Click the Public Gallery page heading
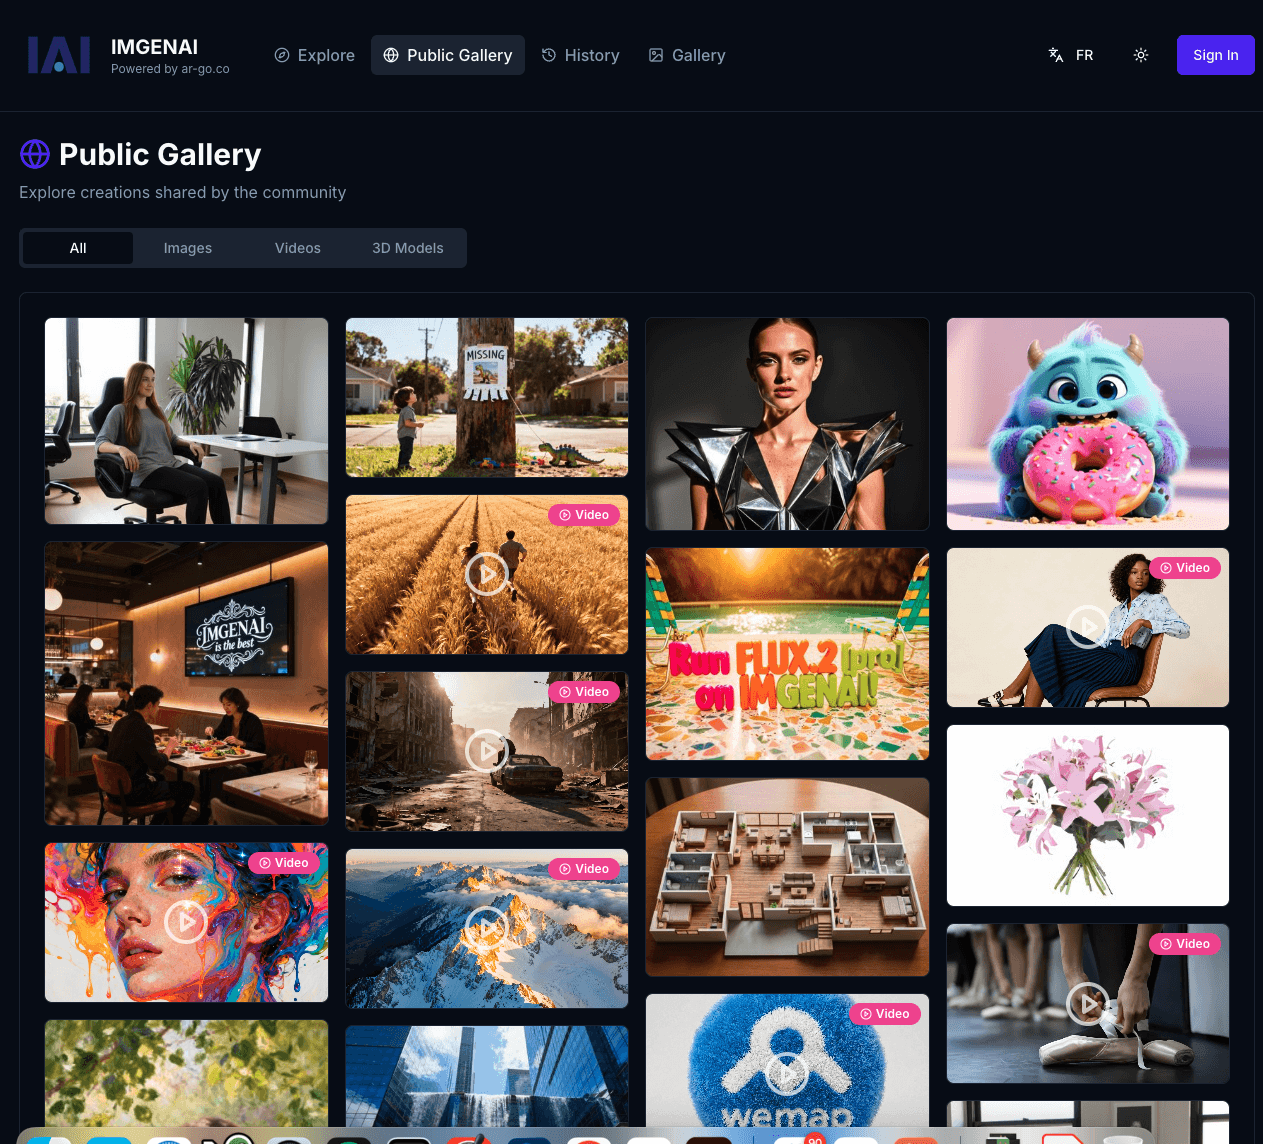This screenshot has width=1263, height=1144. click(x=160, y=154)
